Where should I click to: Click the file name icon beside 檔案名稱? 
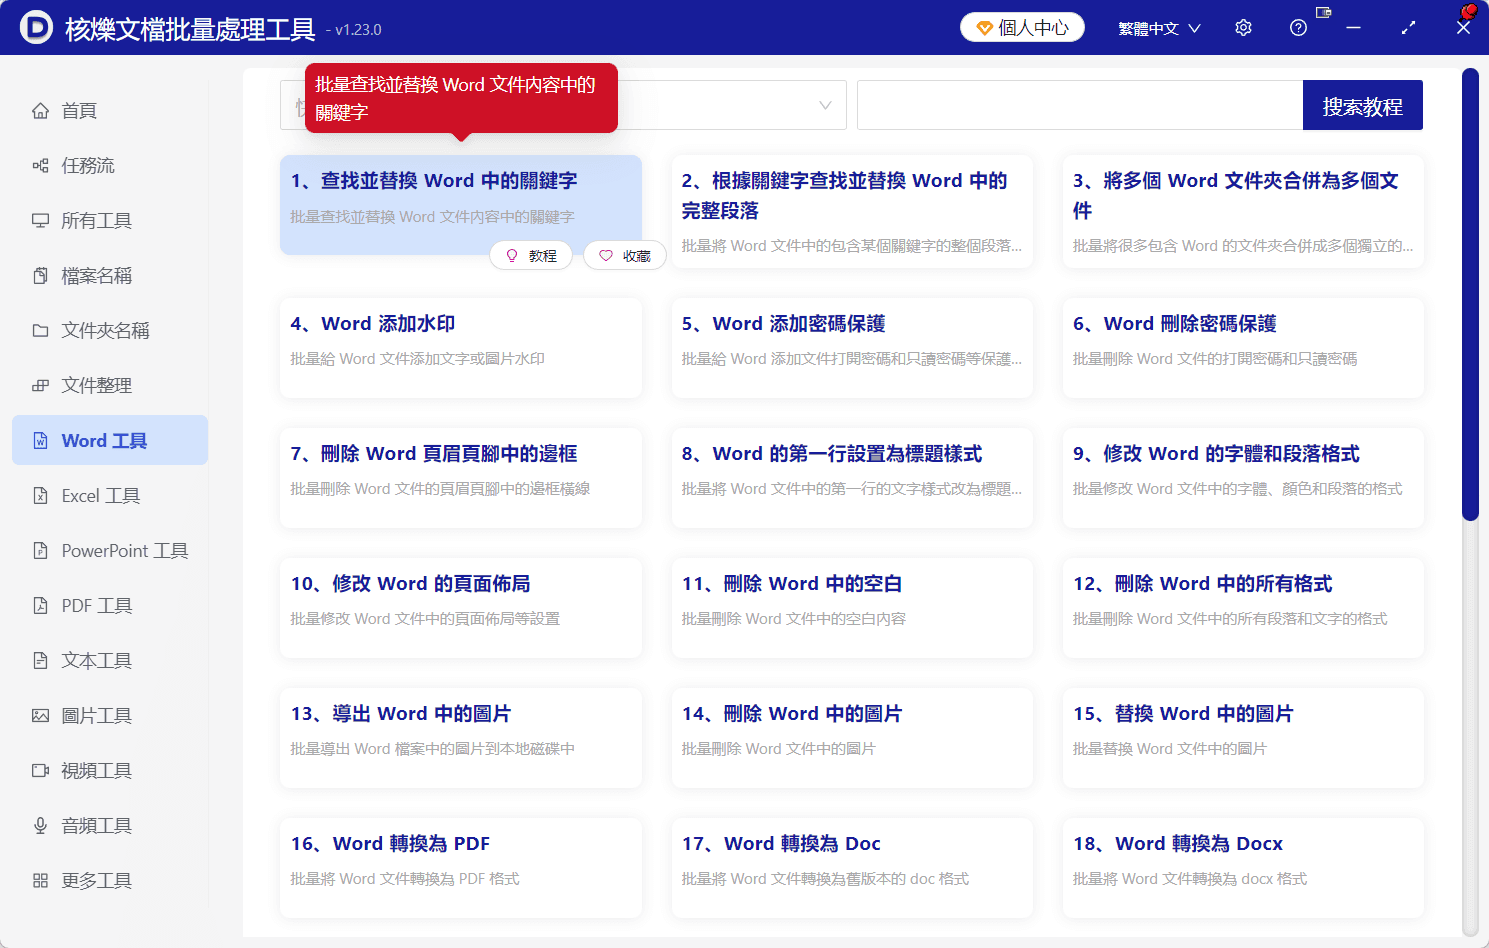click(x=40, y=276)
